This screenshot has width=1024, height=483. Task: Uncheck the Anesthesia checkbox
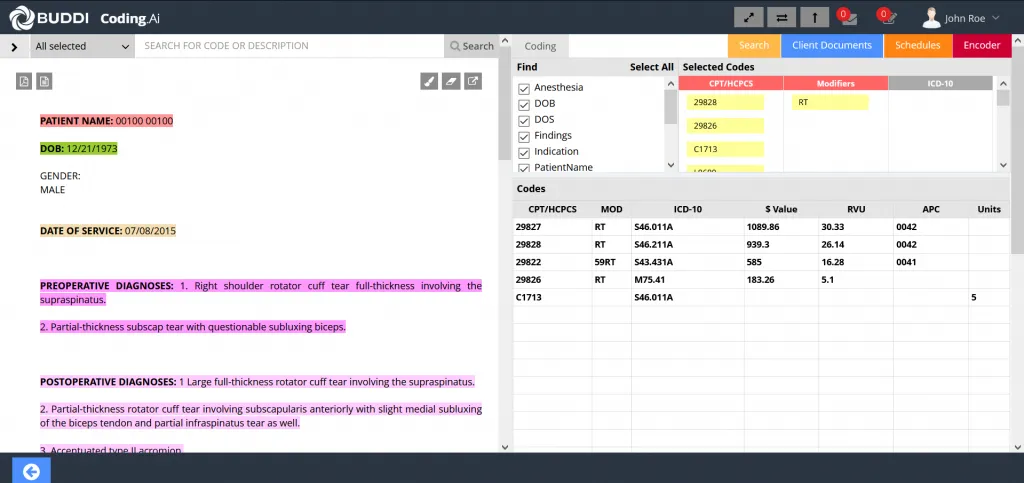point(523,88)
